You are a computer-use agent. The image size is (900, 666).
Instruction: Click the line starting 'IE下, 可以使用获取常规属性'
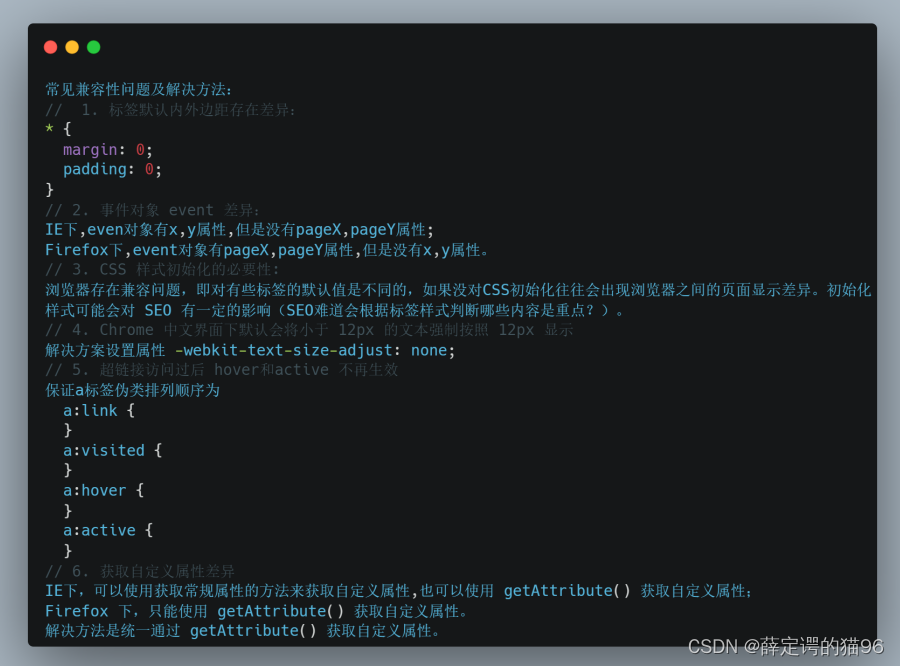tap(399, 591)
